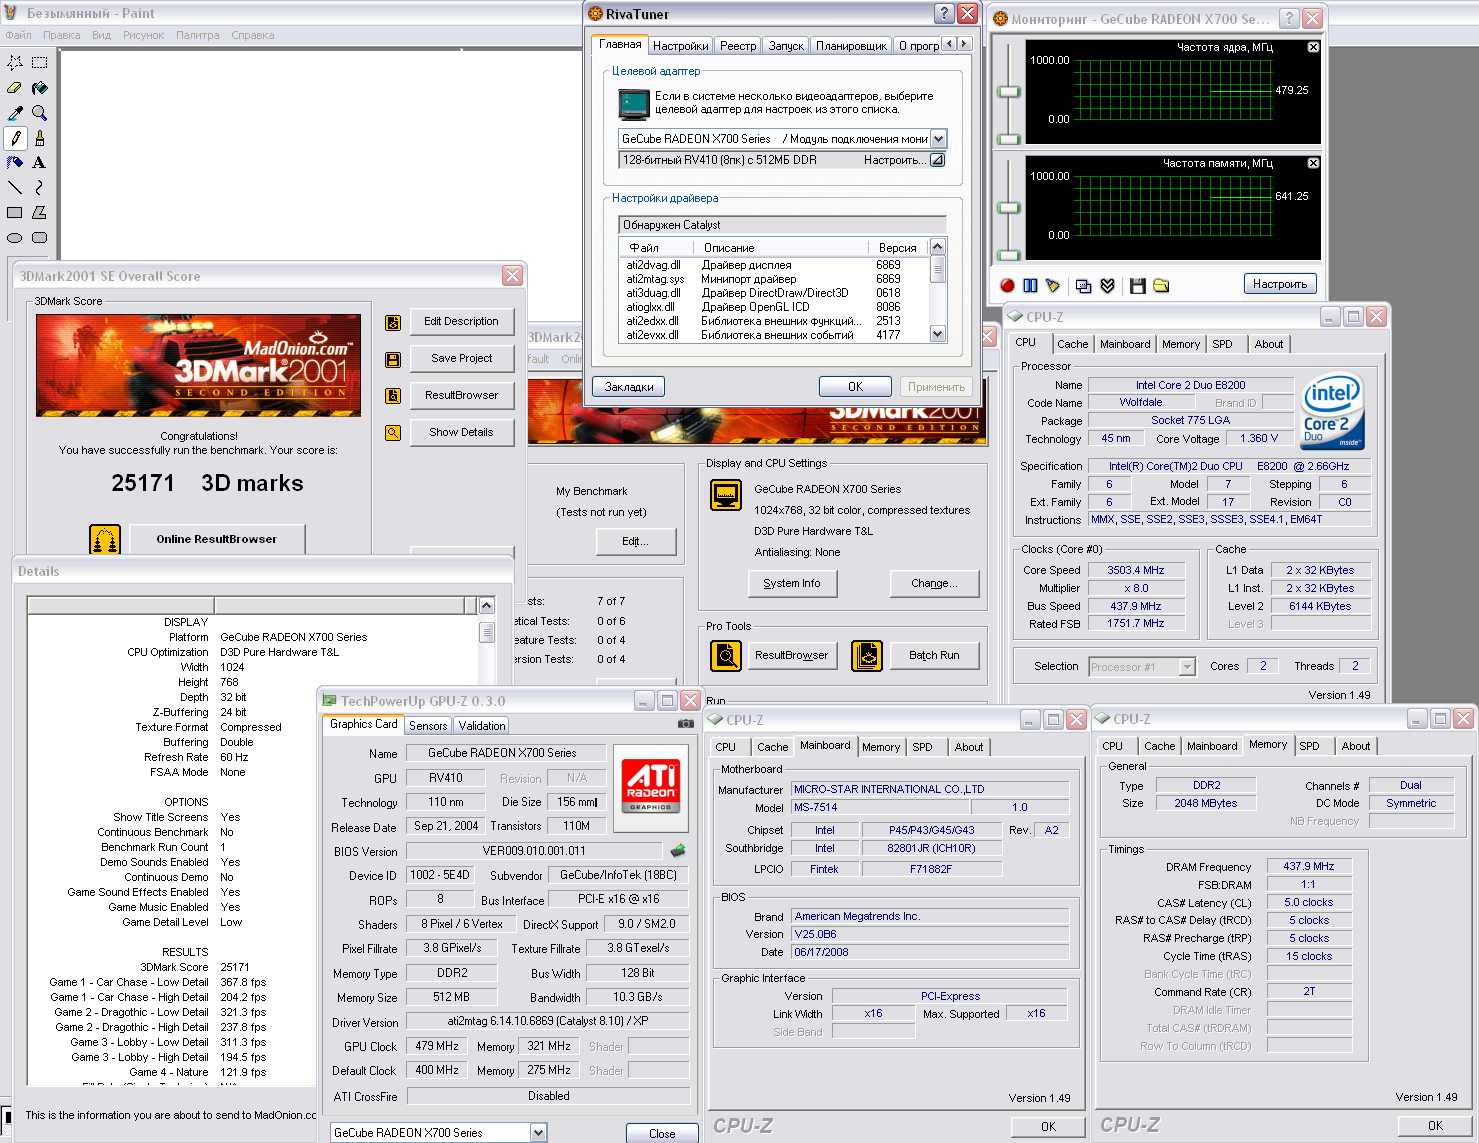Open the GPU selection dropdown in GPU-Z
Image resolution: width=1479 pixels, height=1143 pixels.
(538, 1132)
